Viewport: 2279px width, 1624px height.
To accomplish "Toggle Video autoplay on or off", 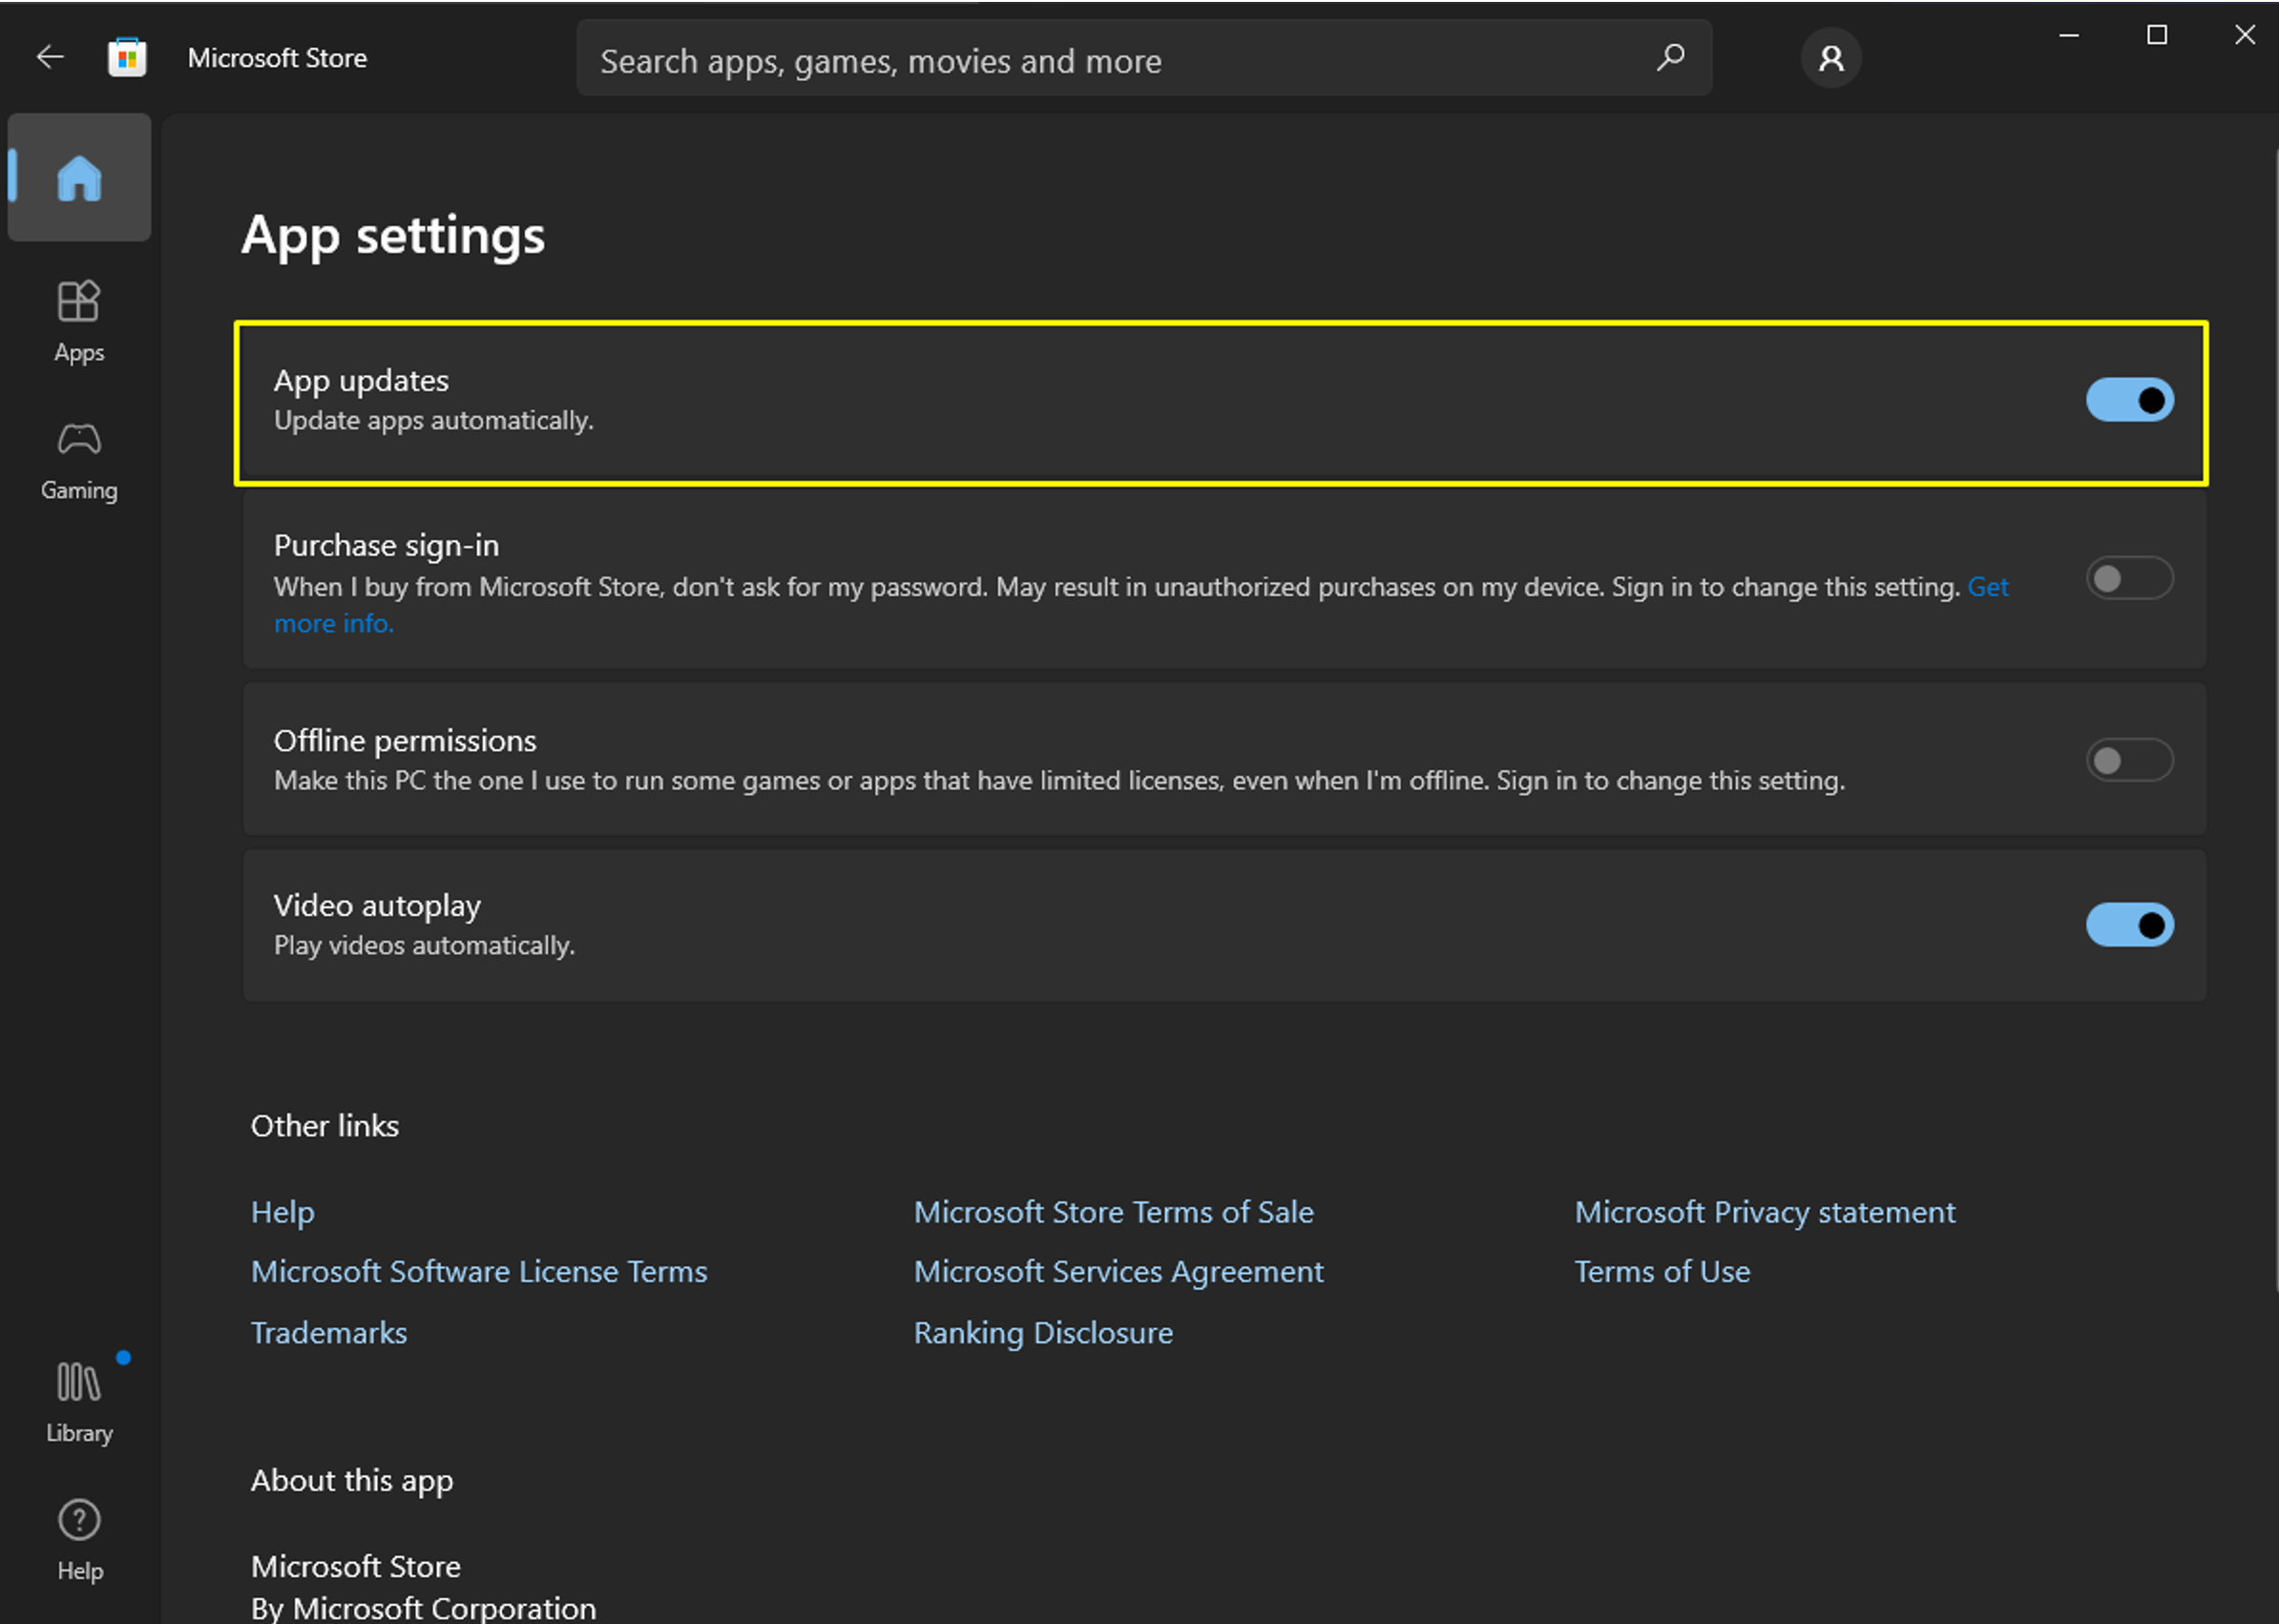I will [x=2131, y=923].
